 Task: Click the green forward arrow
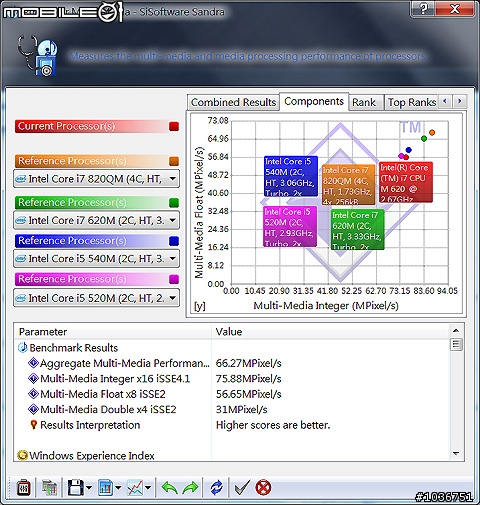(x=190, y=488)
